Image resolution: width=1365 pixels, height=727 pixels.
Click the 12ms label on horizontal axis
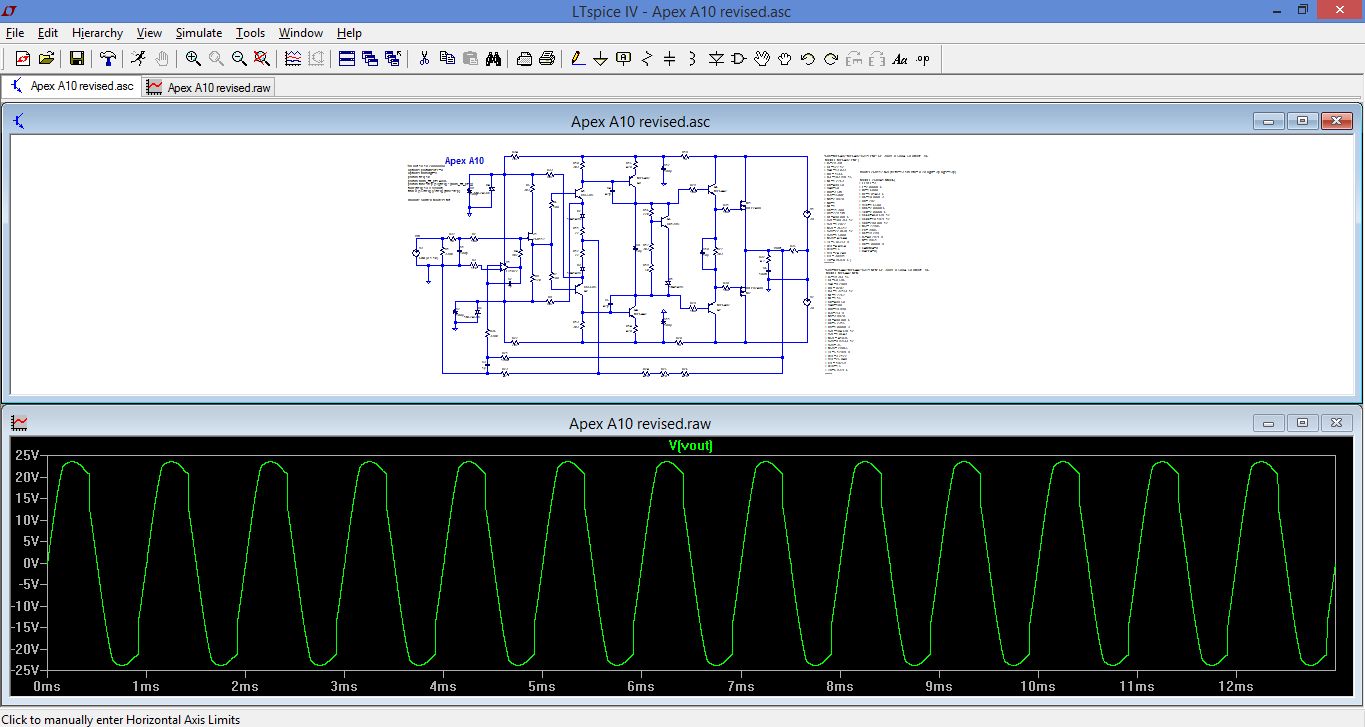pyautogui.click(x=1237, y=687)
